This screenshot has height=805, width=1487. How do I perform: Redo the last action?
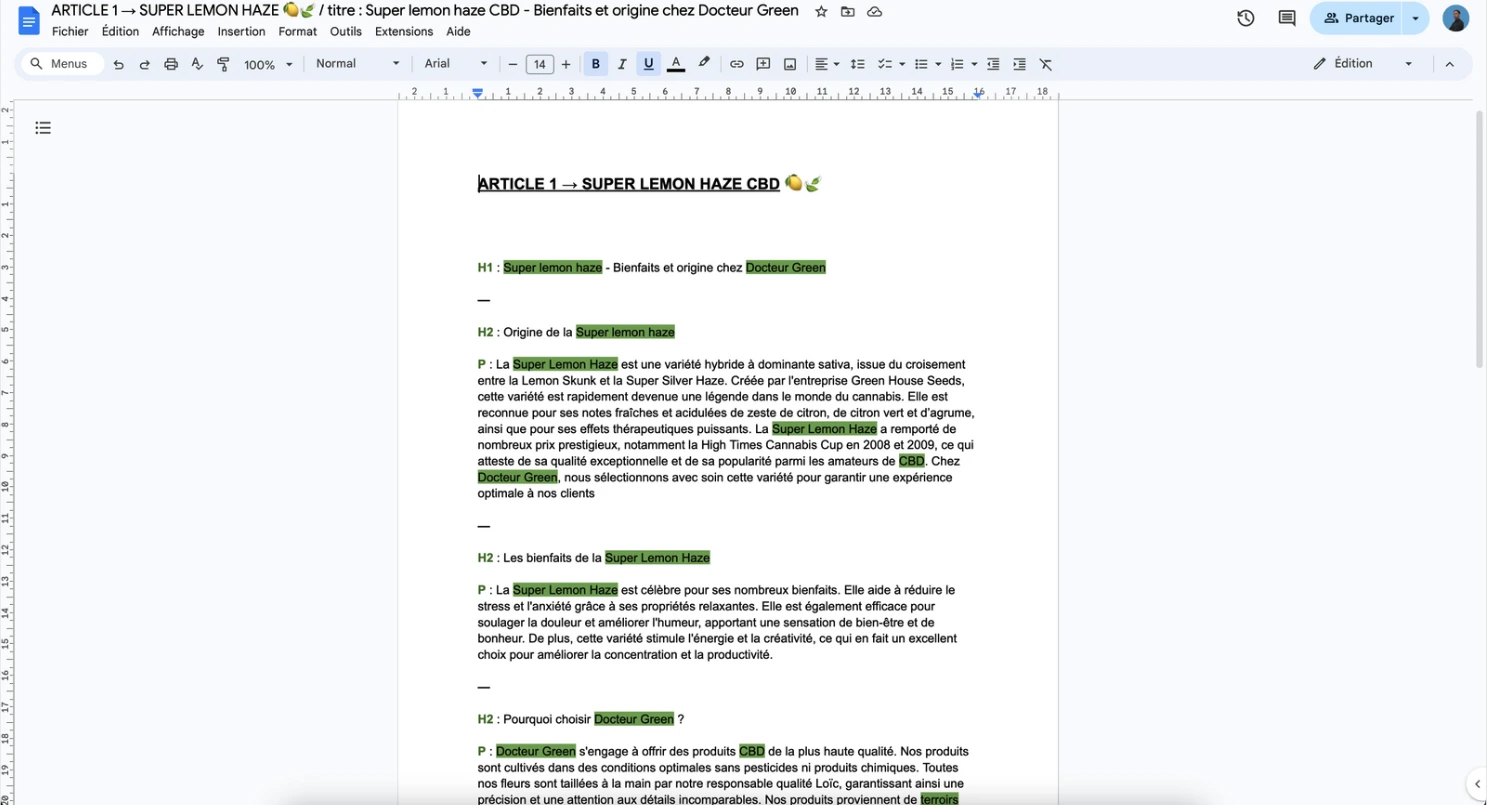[x=144, y=64]
